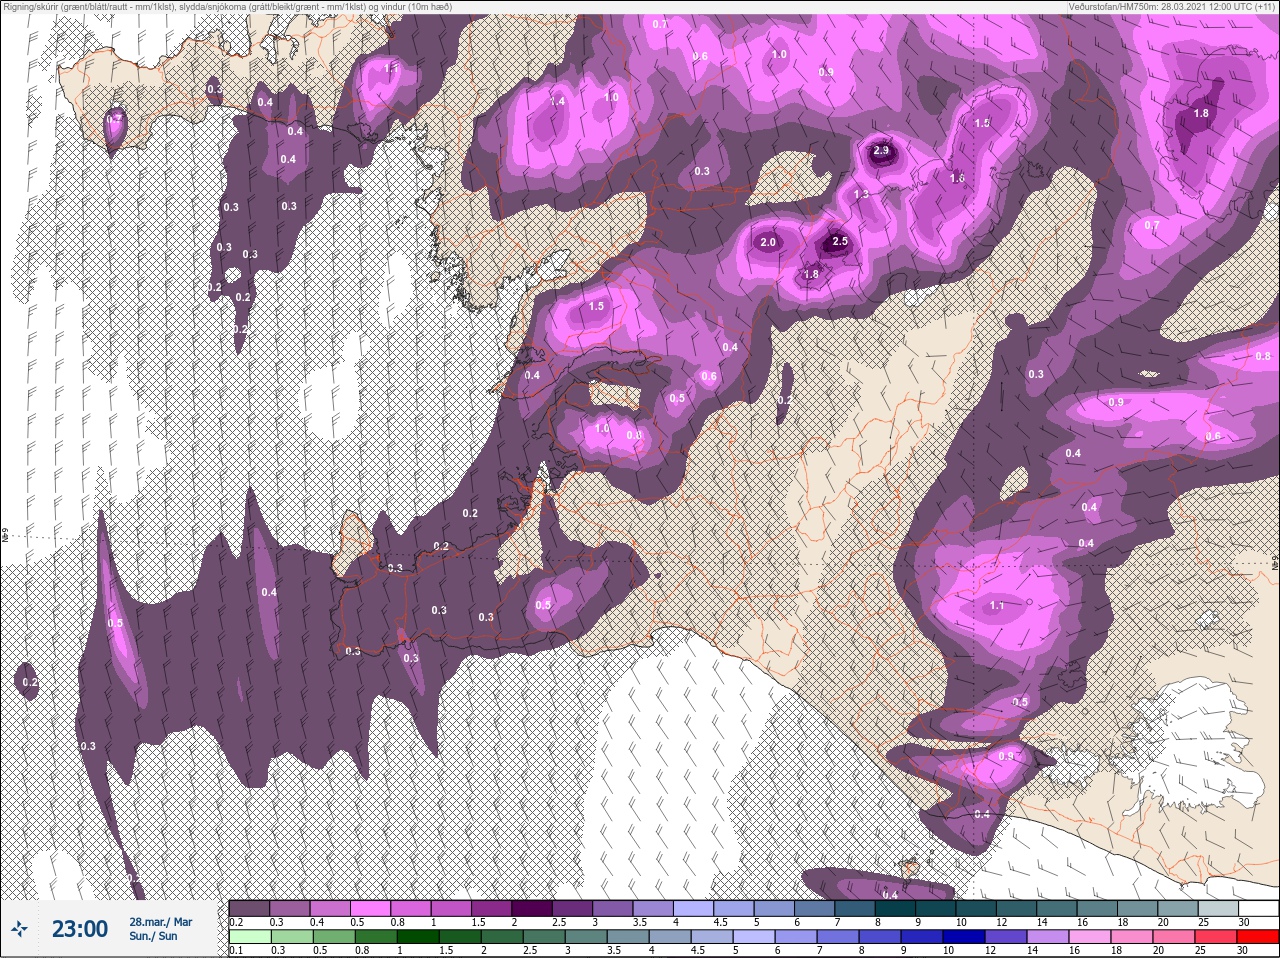
Task: Click the 1.6 precipitation value on the map
Action: pos(957,178)
